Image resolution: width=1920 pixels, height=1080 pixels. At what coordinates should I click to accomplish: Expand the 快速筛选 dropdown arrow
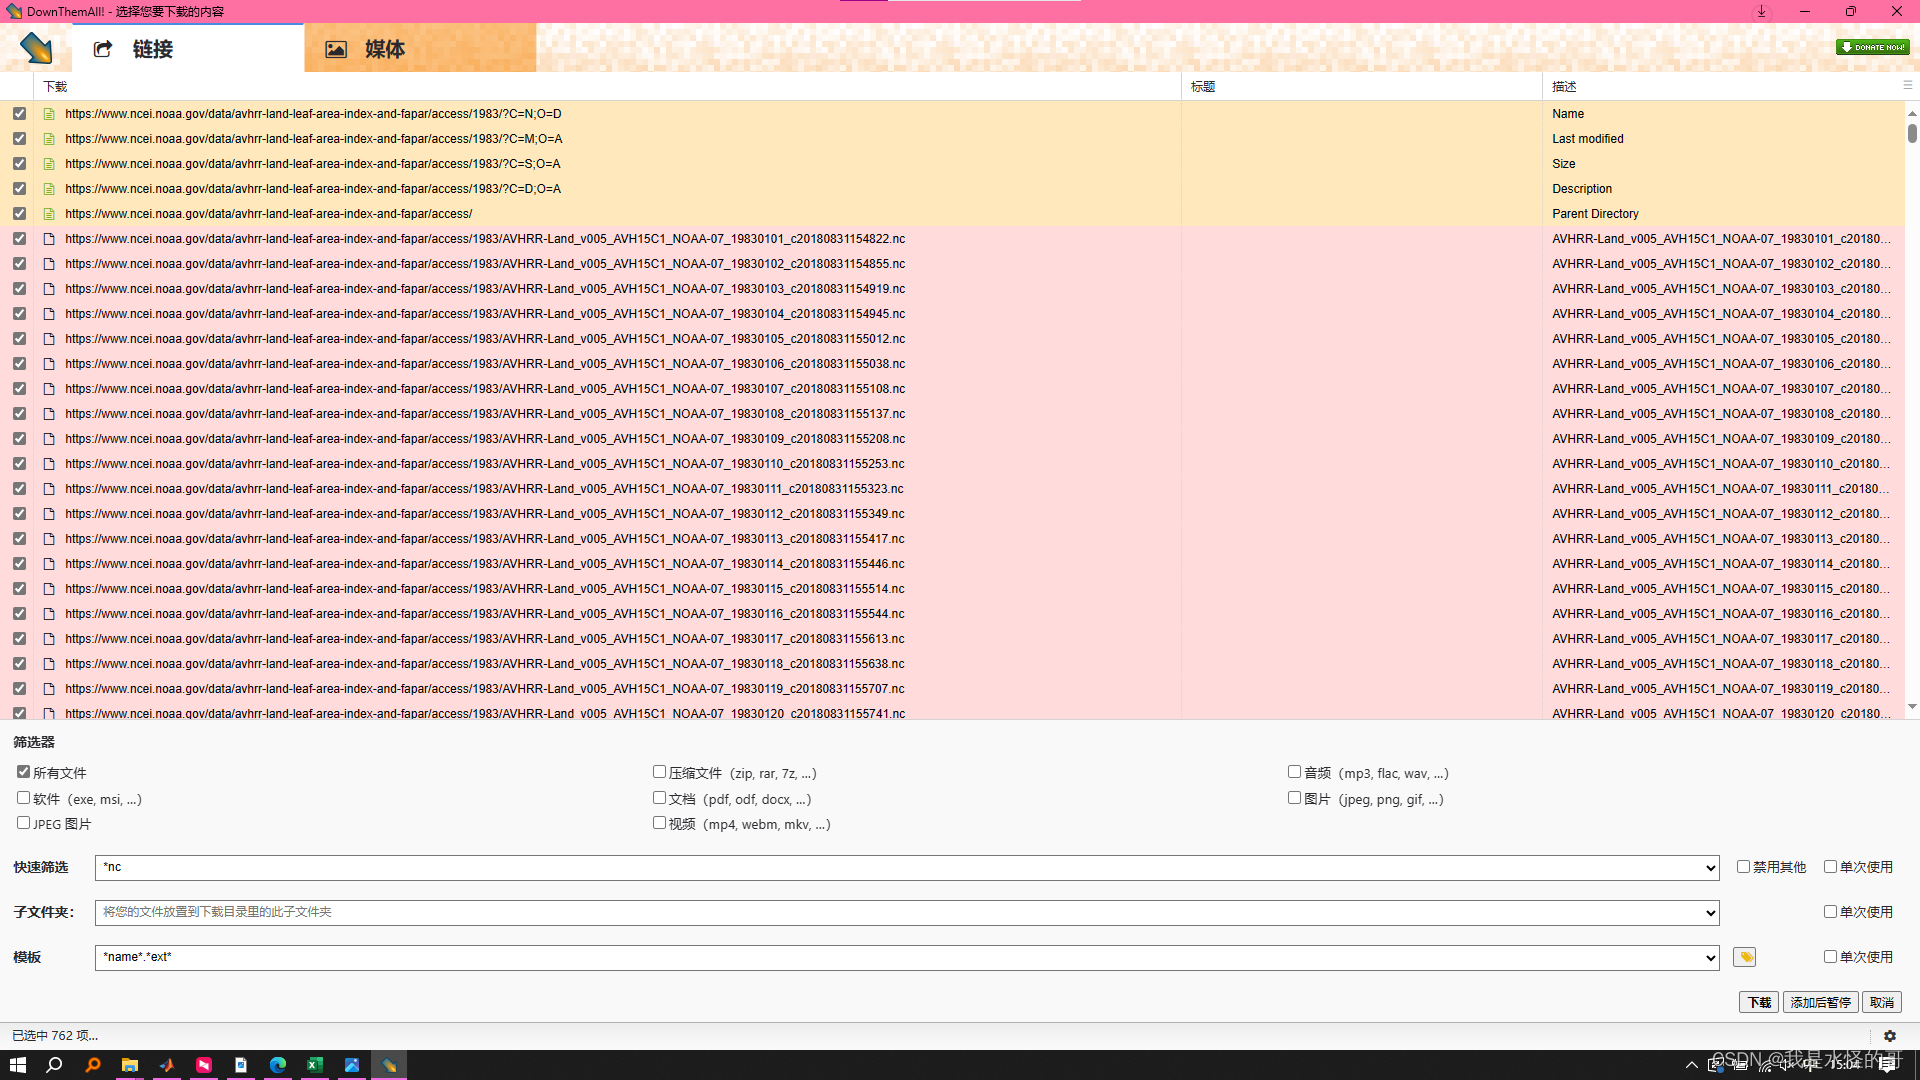point(1710,868)
